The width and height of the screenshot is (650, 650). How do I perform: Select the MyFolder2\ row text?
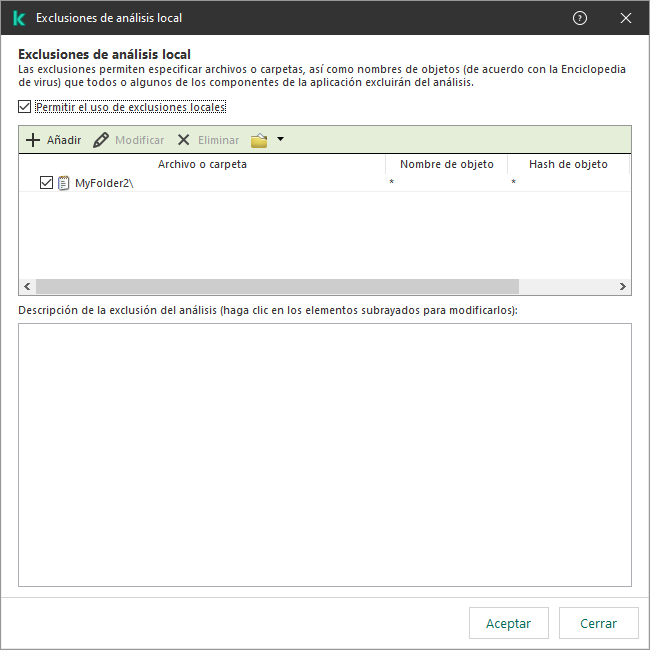coord(104,183)
